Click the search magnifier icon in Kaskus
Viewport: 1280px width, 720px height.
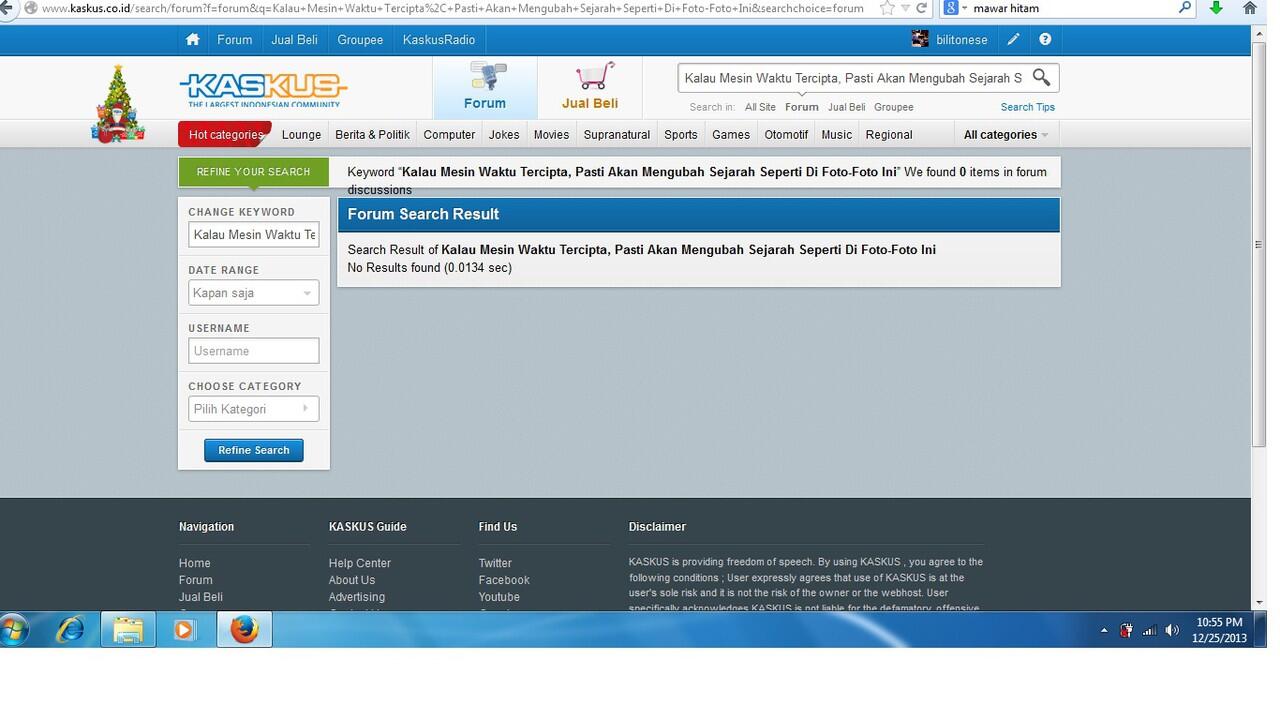[1041, 77]
